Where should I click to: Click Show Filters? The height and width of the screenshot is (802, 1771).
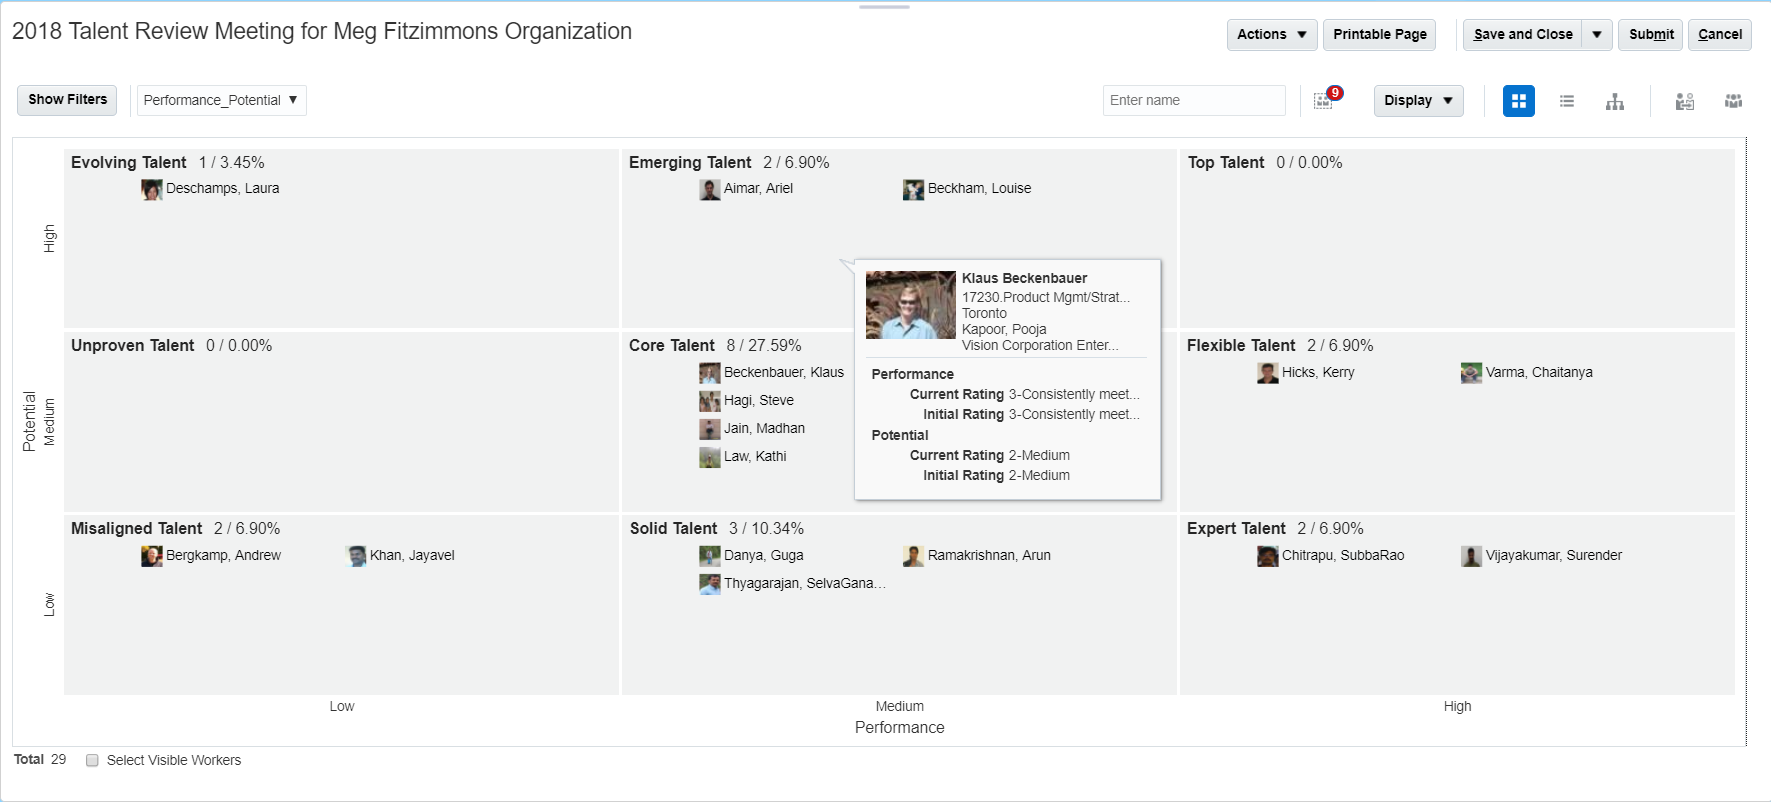67,100
